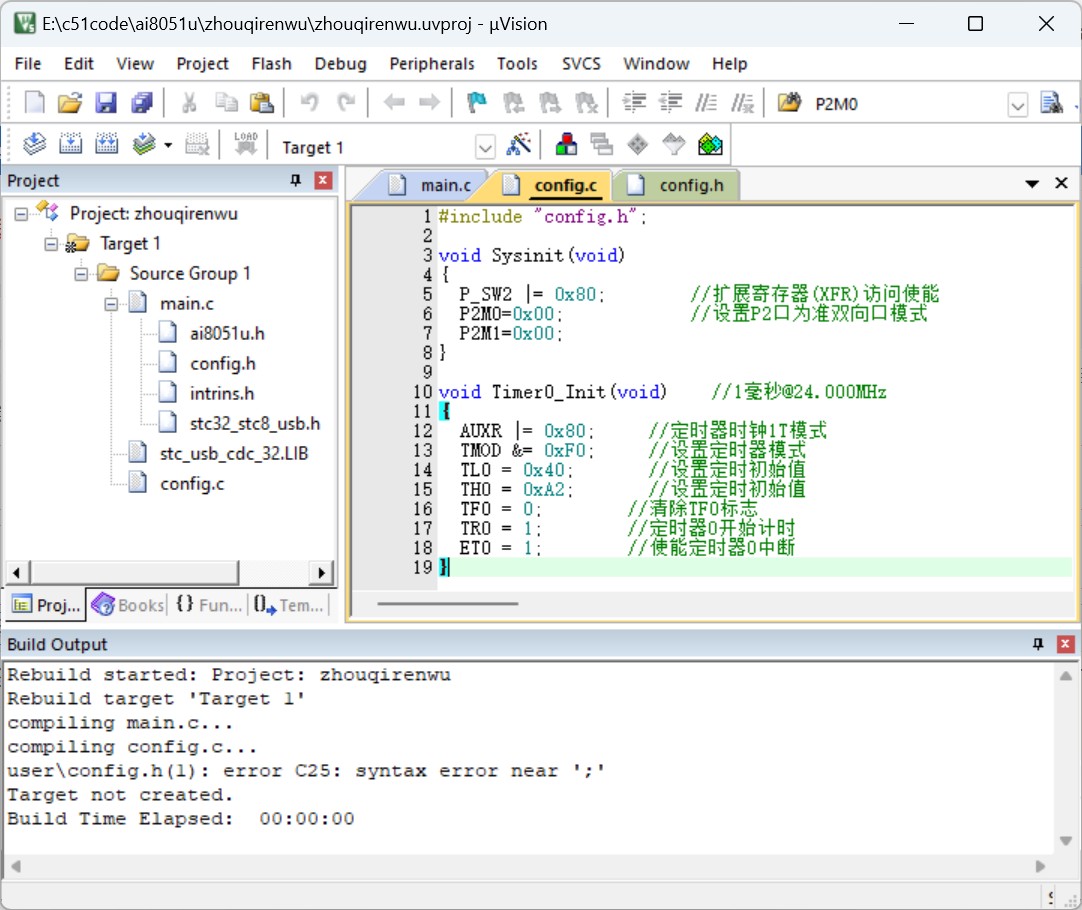
Task: Open the Debug menu
Action: [x=340, y=64]
